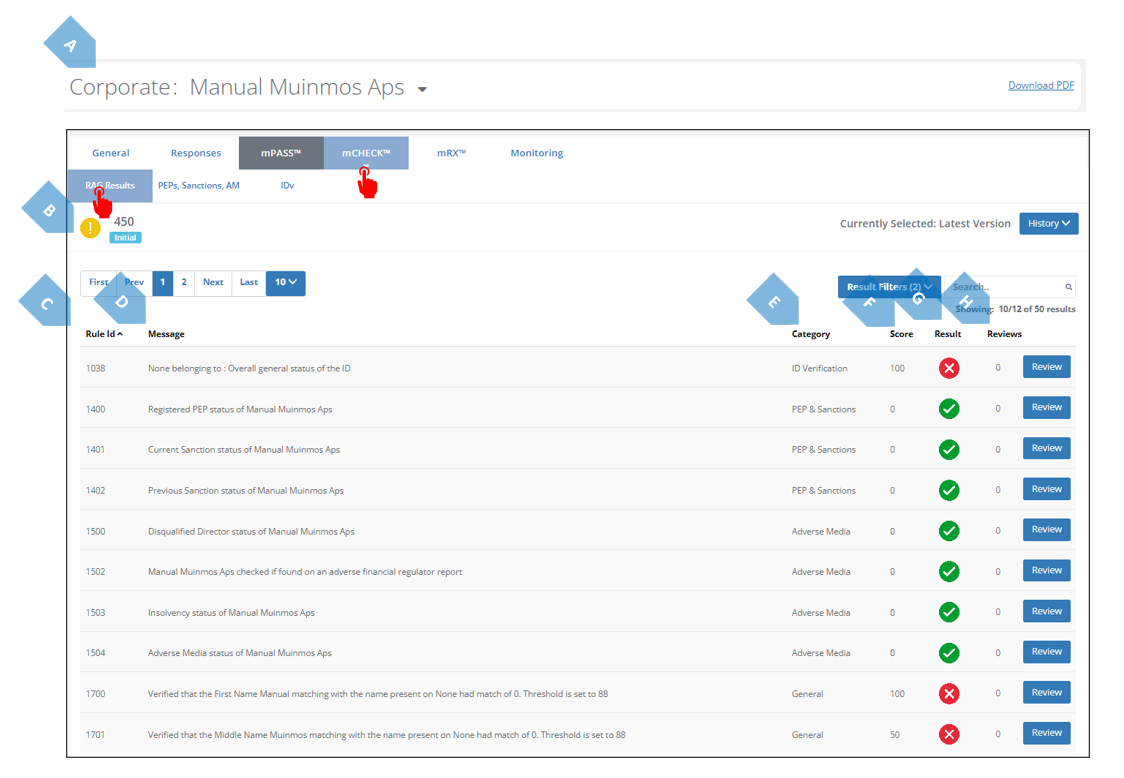
Task: Click the red fail icon for rule 1701
Action: [x=948, y=733]
